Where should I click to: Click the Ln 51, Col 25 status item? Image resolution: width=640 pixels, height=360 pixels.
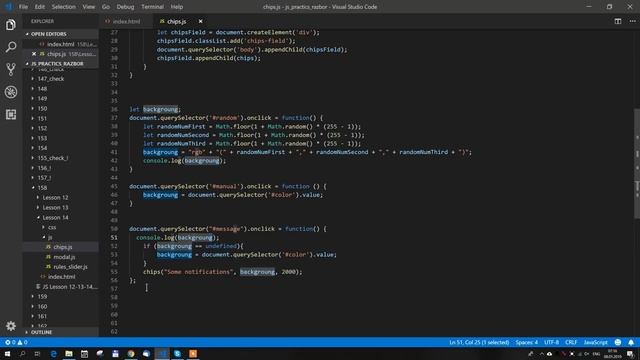click(479, 342)
